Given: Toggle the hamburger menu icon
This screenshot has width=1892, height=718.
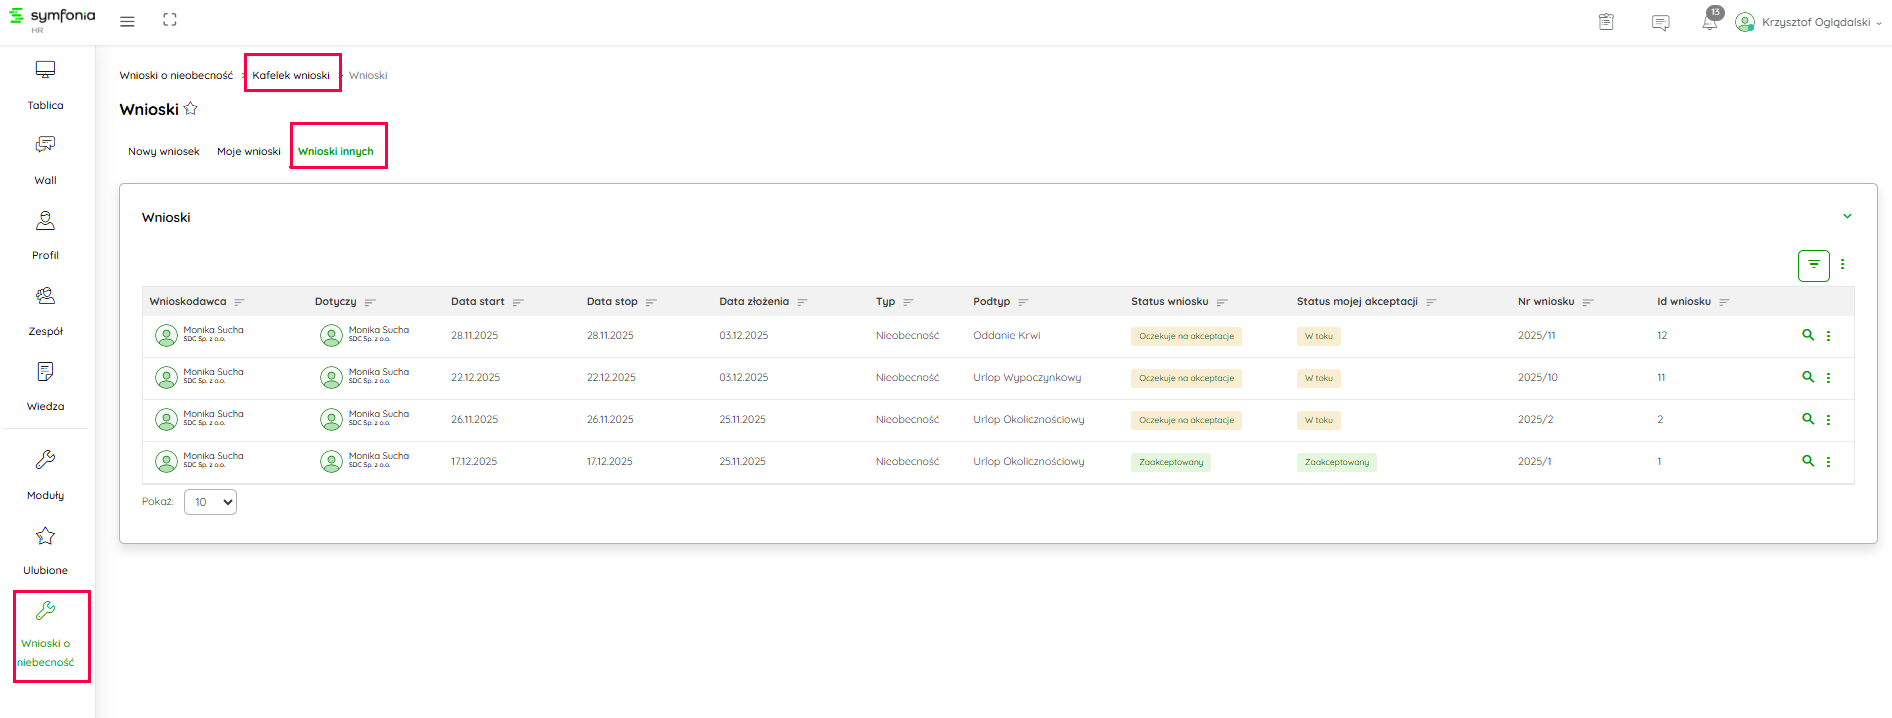Looking at the screenshot, I should [x=127, y=21].
